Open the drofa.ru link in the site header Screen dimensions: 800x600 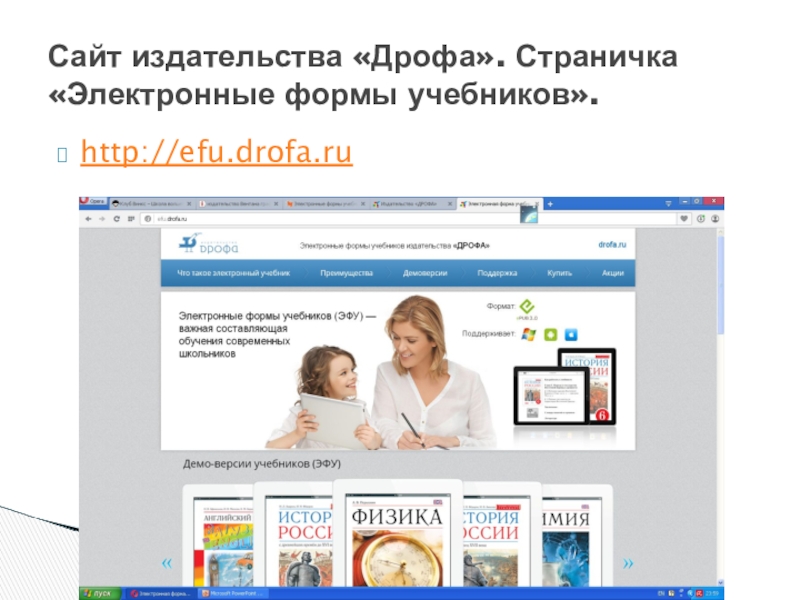(x=612, y=245)
